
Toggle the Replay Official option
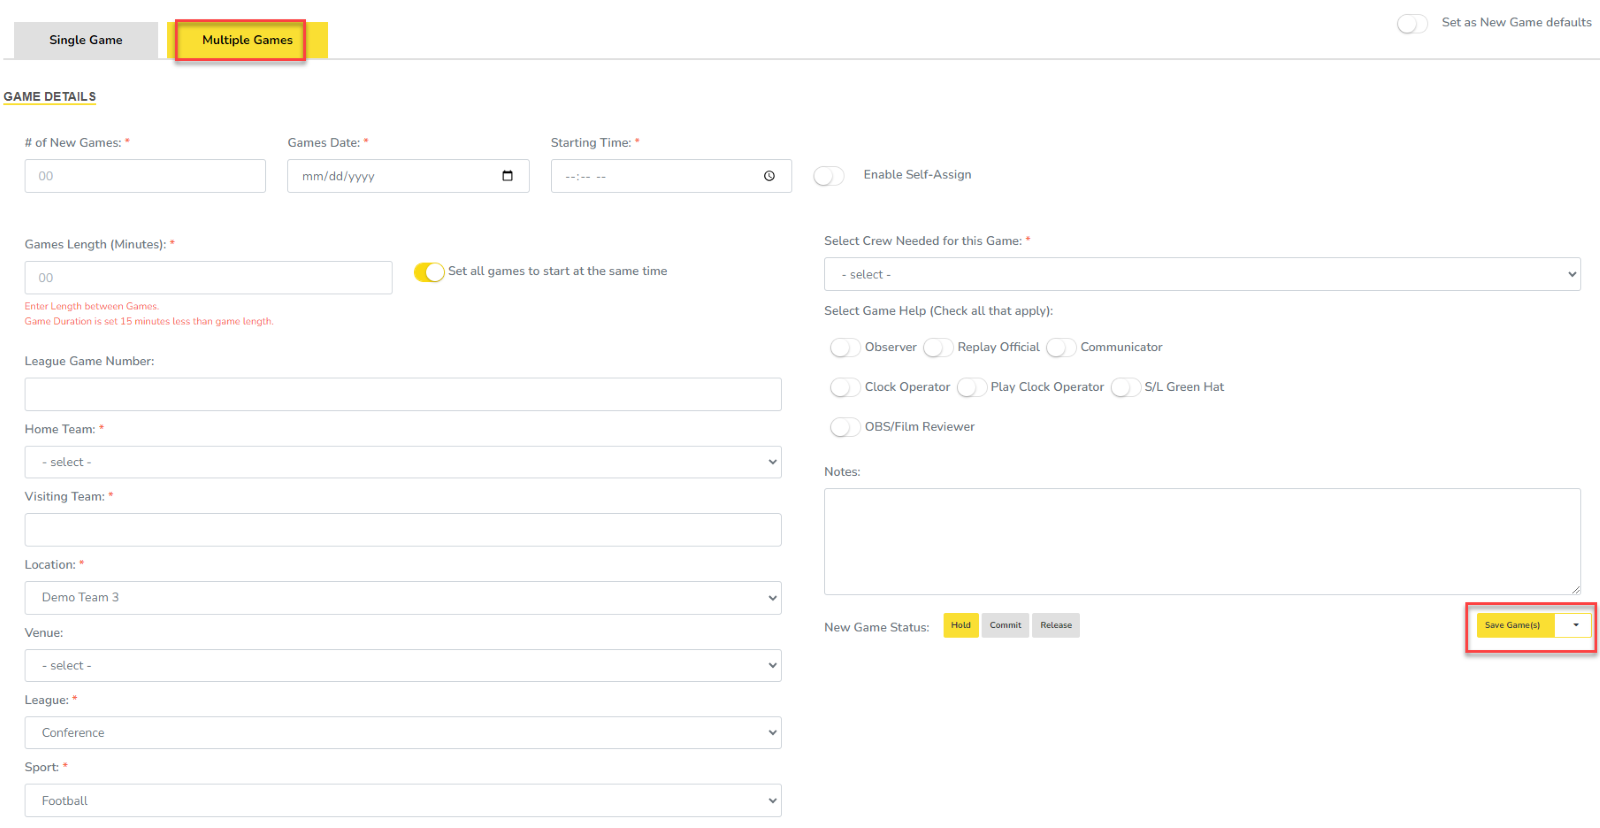[938, 347]
